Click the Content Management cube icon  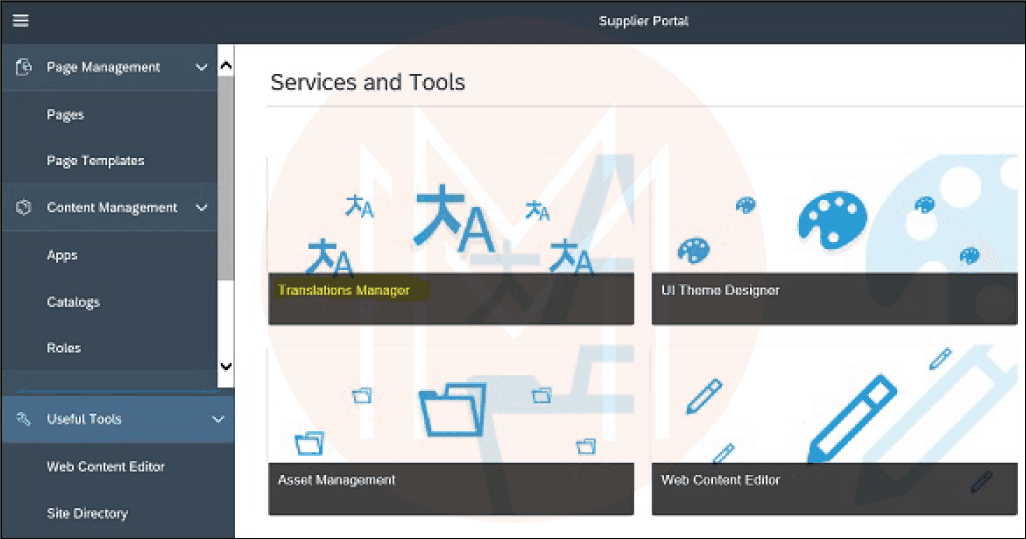[x=24, y=207]
